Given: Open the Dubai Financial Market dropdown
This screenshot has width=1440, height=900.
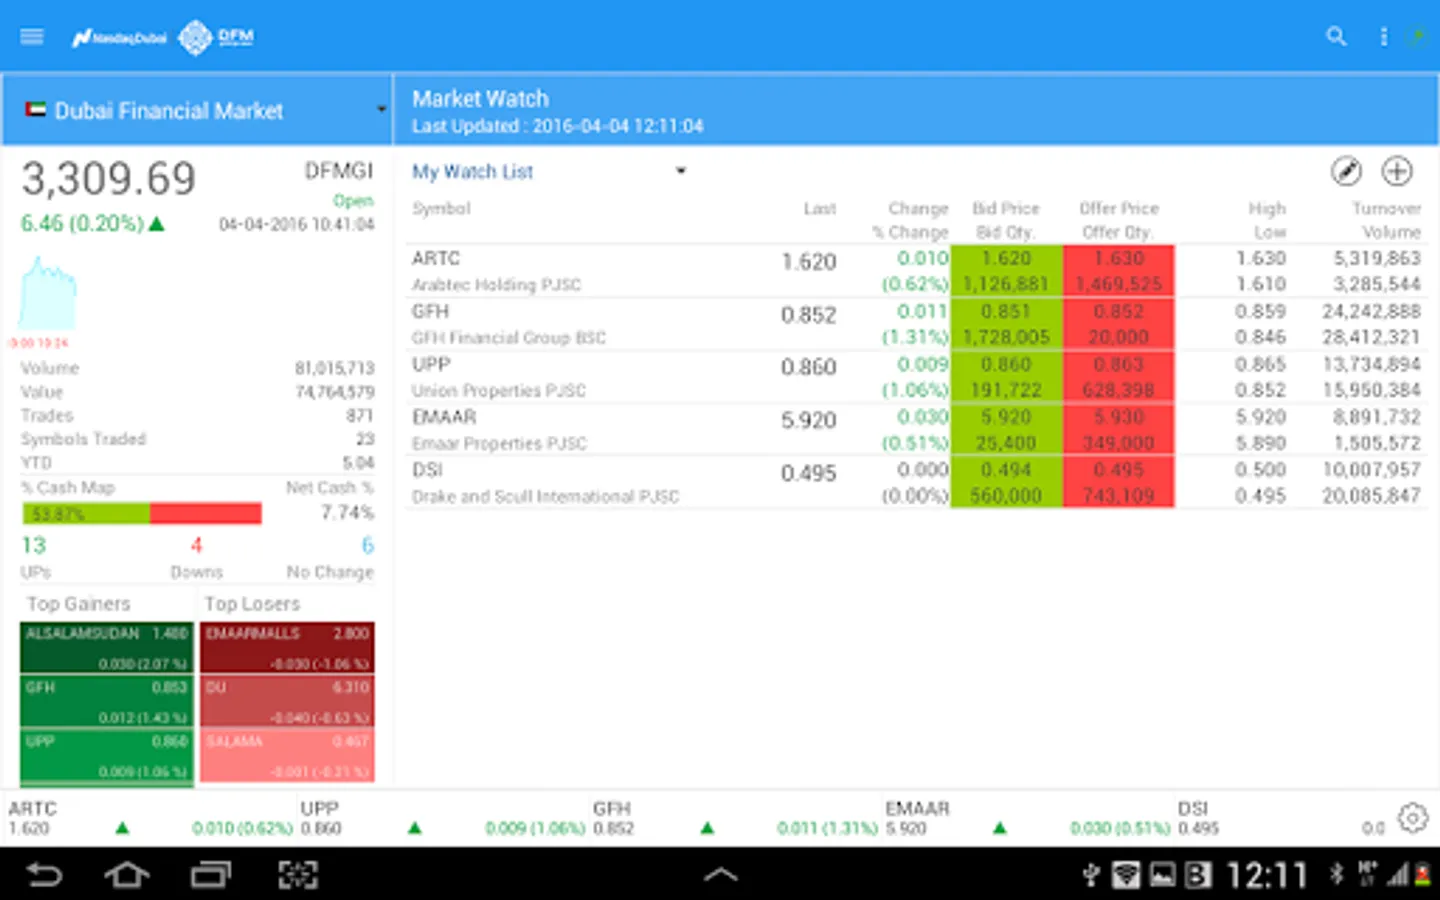Looking at the screenshot, I should 197,110.
